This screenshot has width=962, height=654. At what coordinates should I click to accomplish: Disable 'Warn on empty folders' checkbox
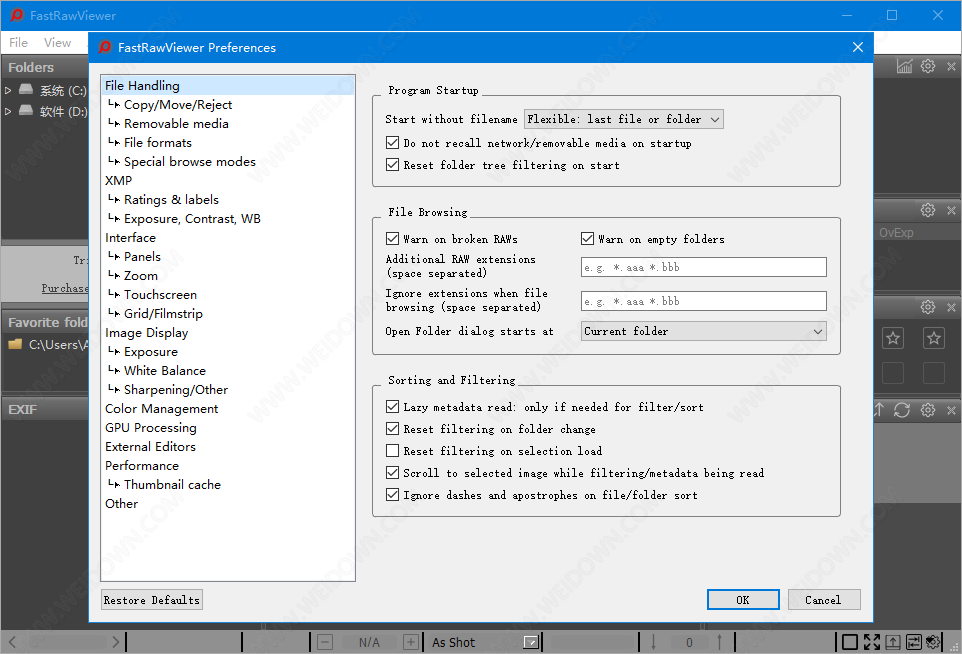587,239
